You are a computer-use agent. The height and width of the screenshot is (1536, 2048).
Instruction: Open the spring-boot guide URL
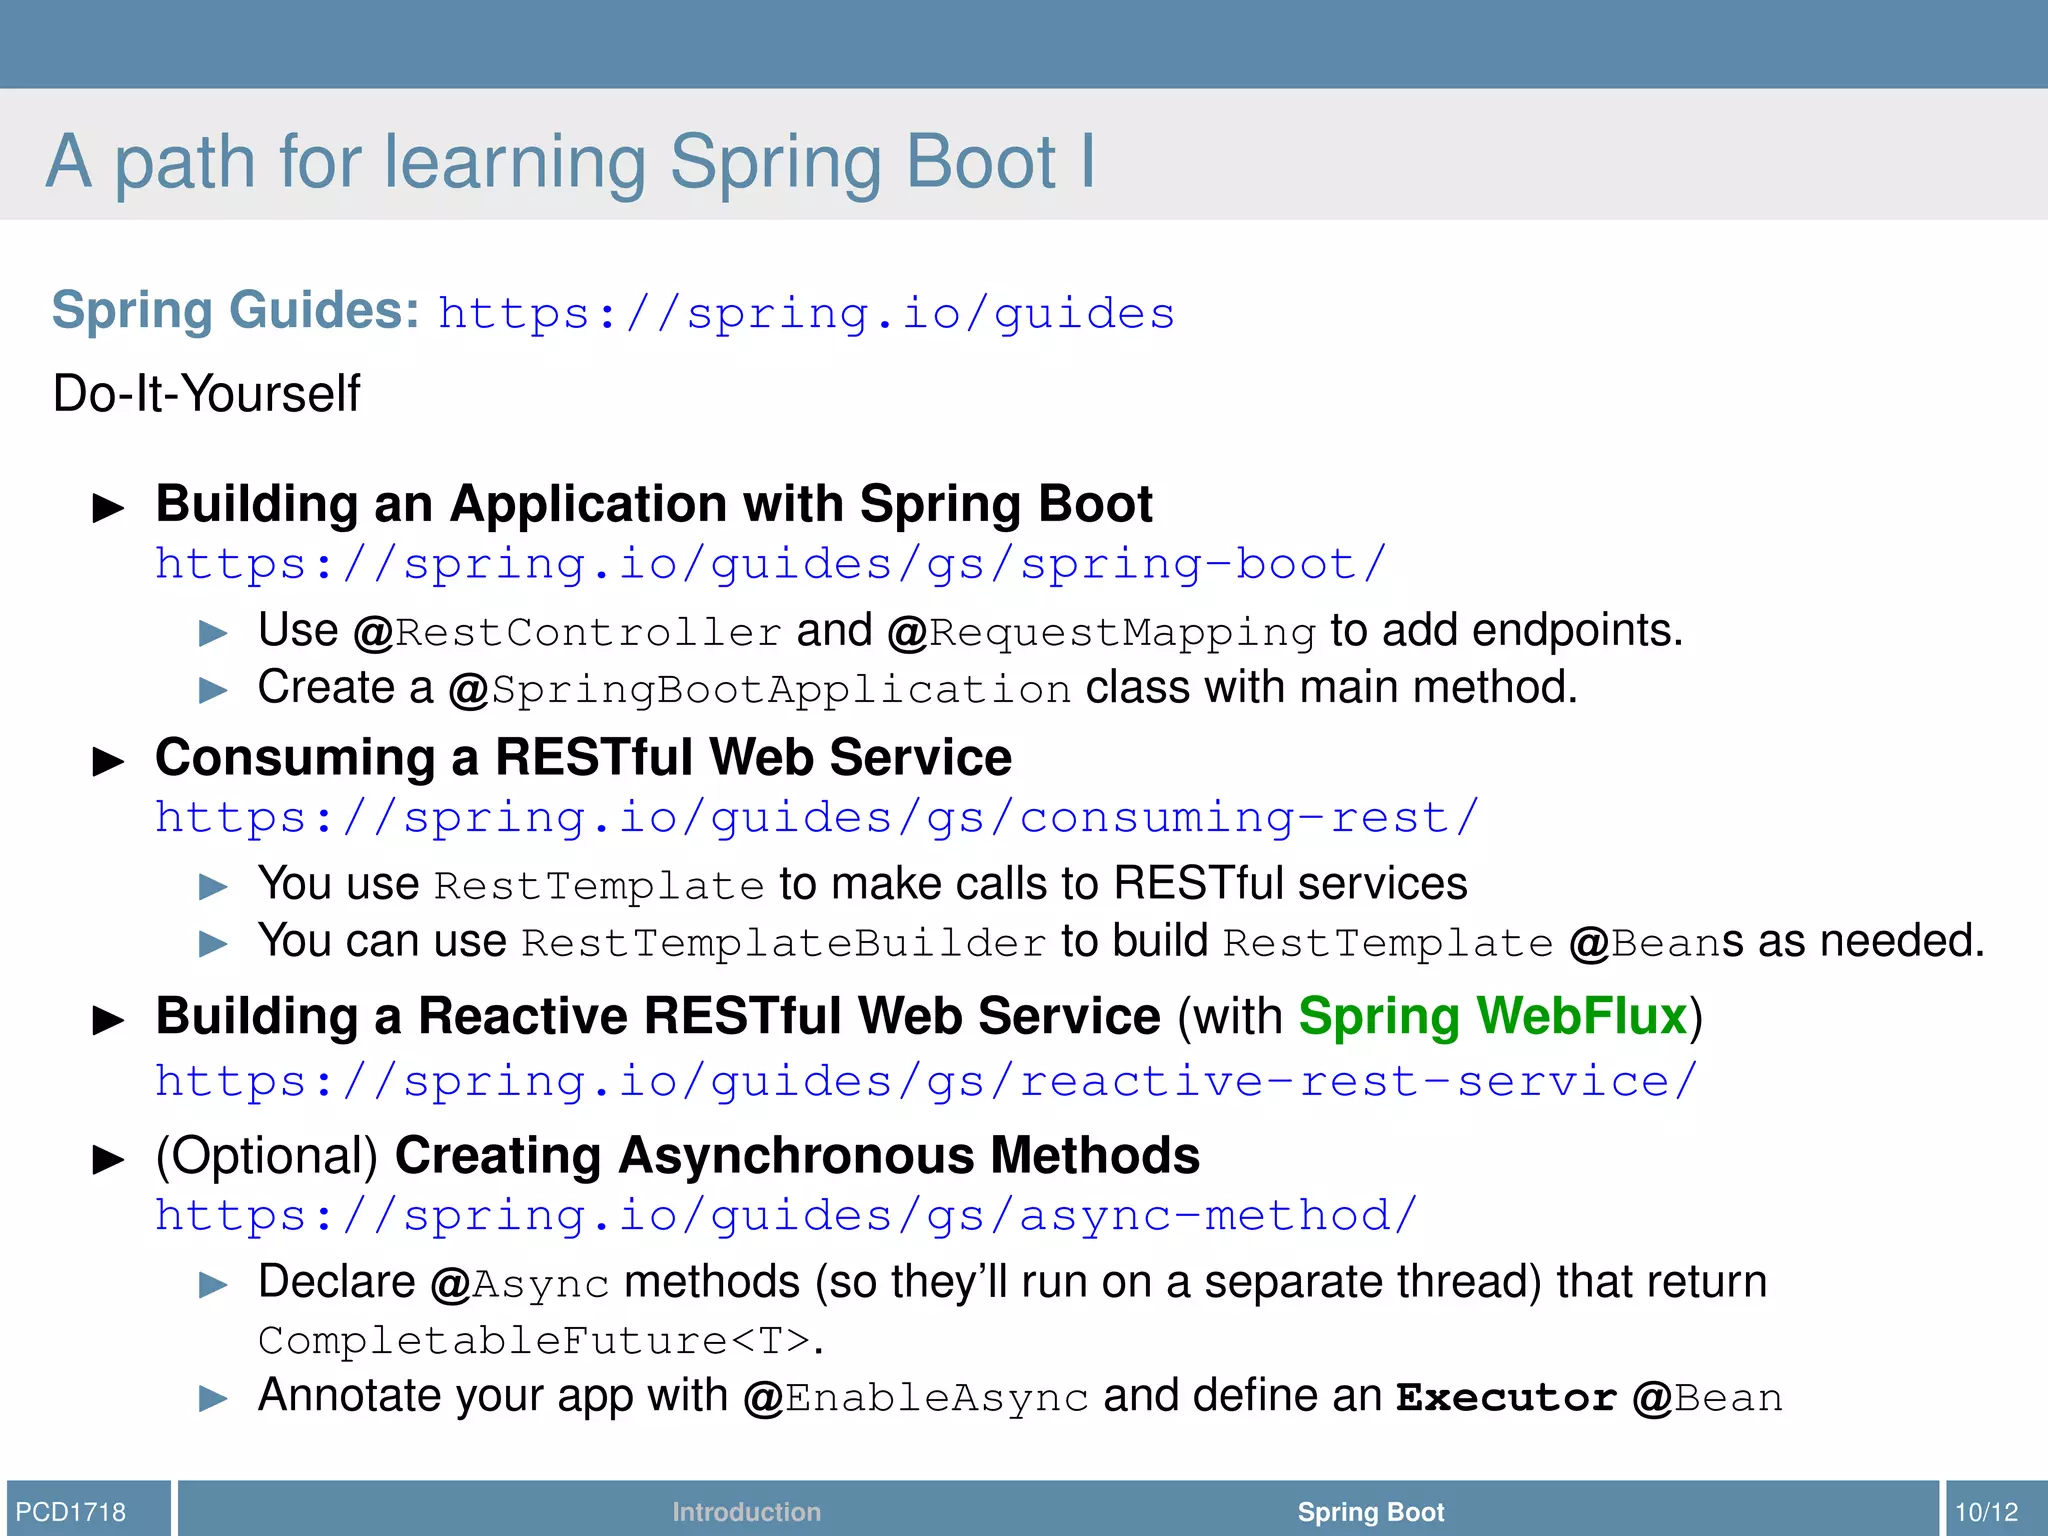click(x=770, y=565)
